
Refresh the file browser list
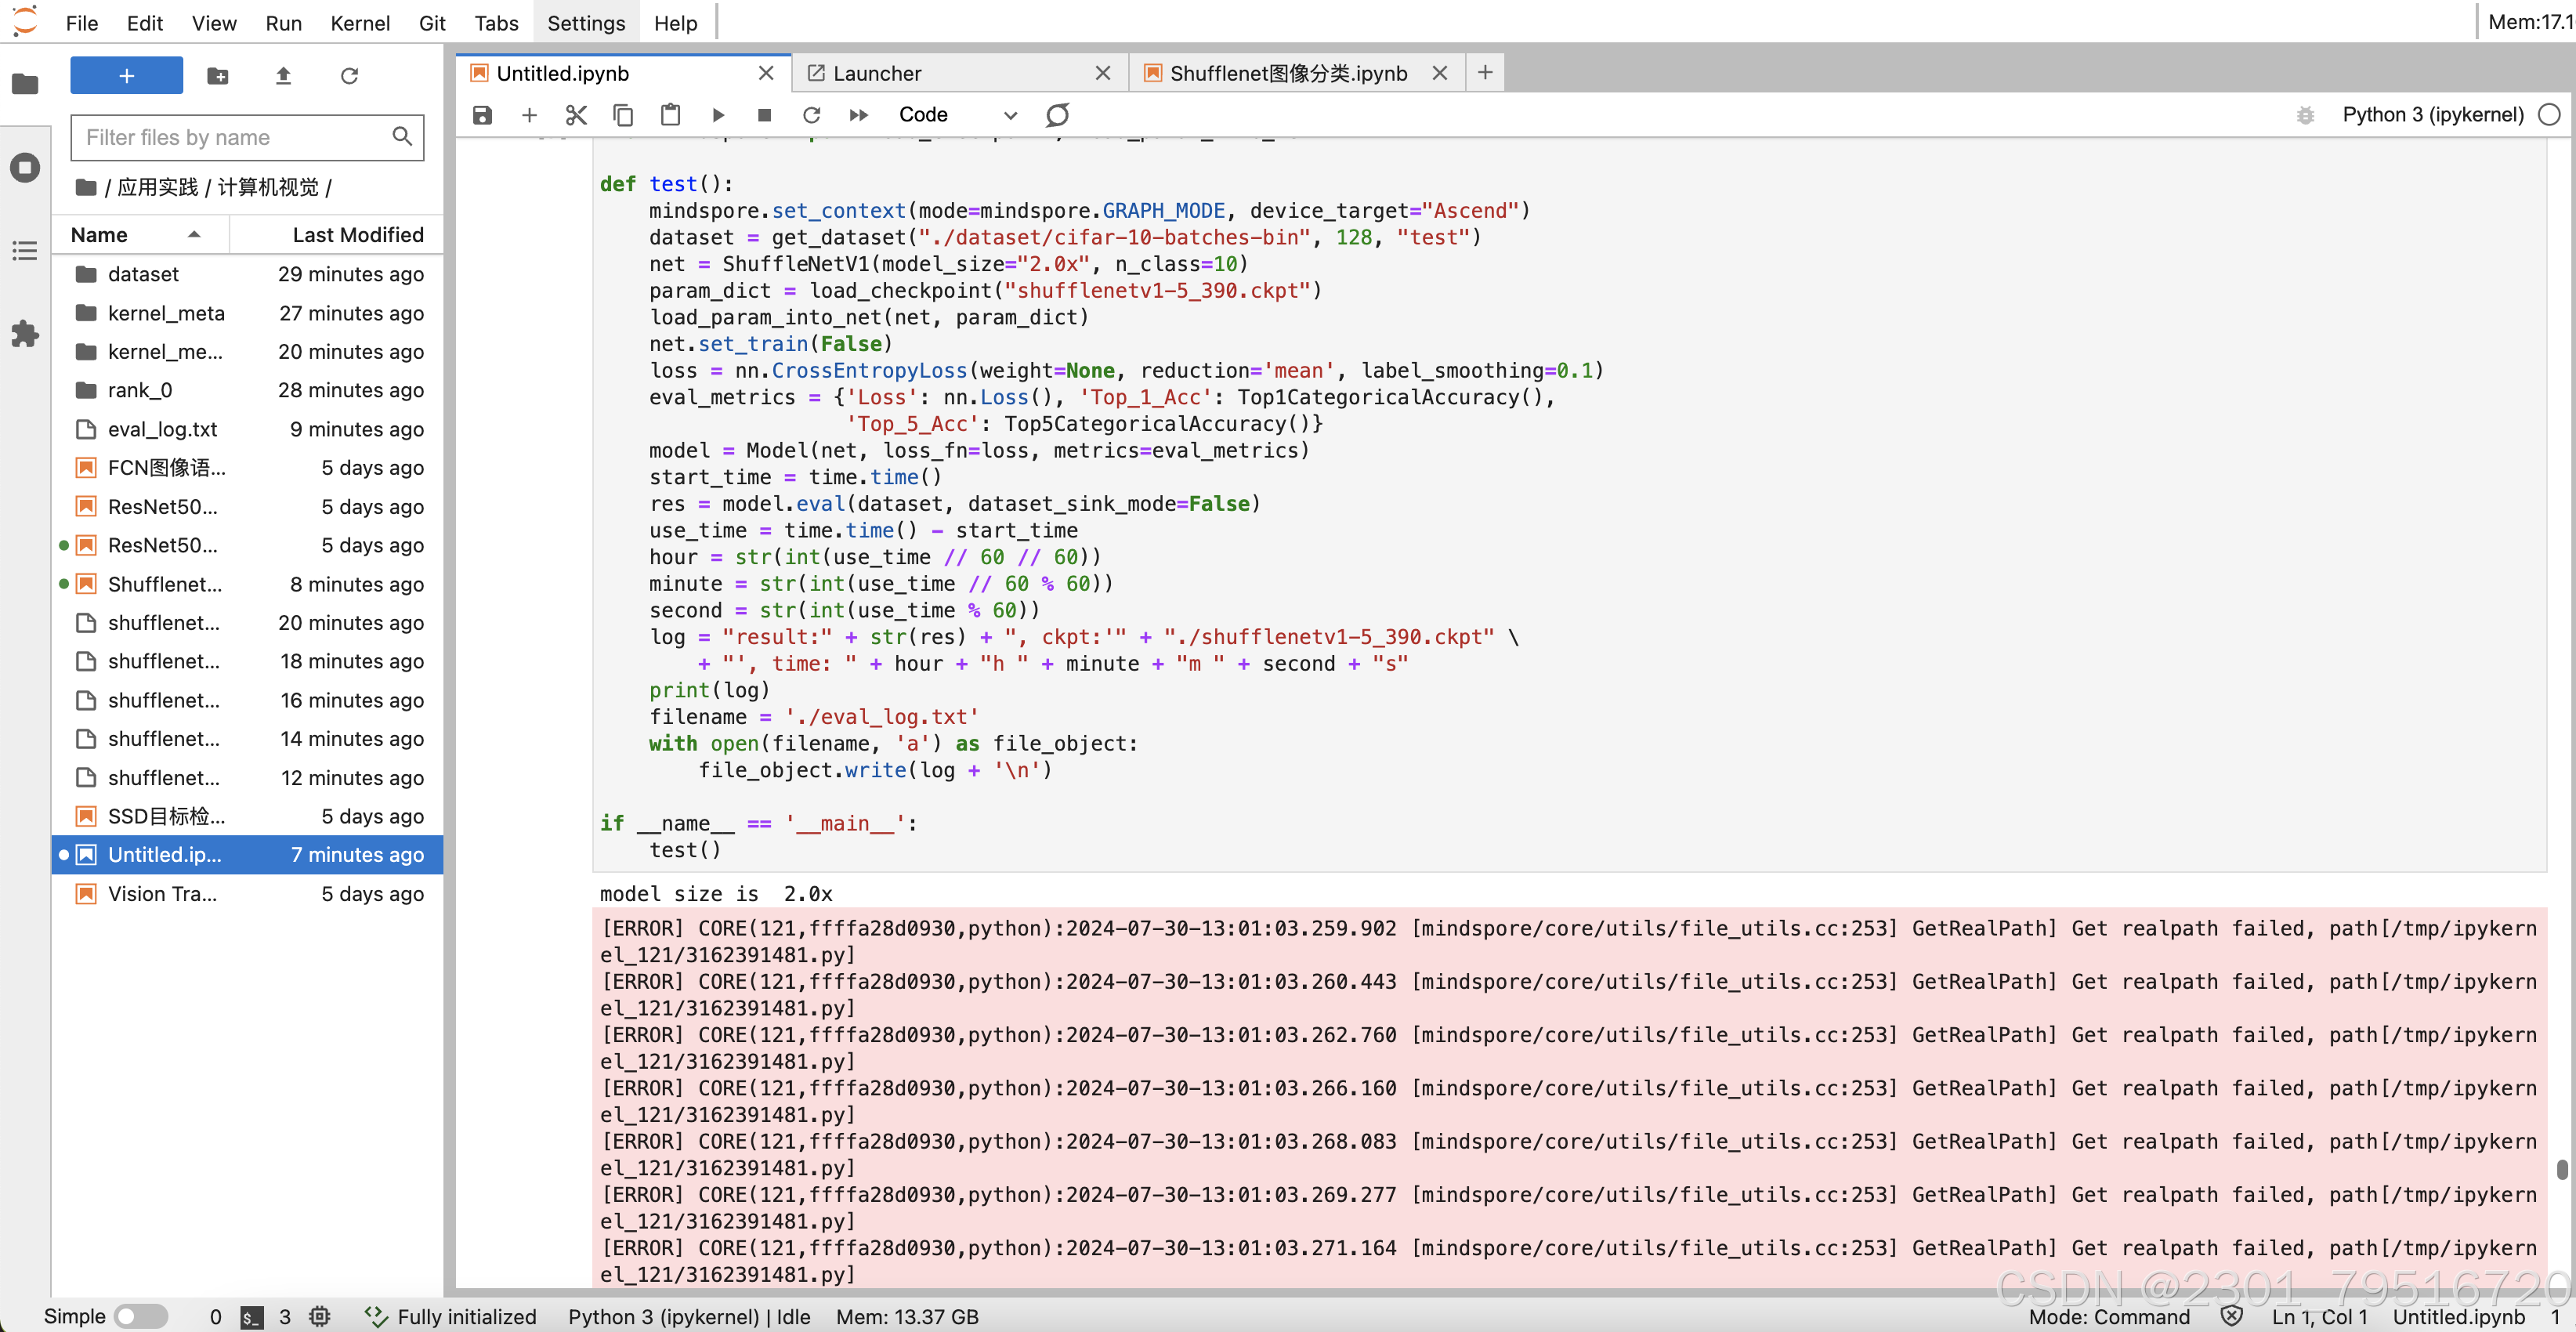(x=349, y=76)
